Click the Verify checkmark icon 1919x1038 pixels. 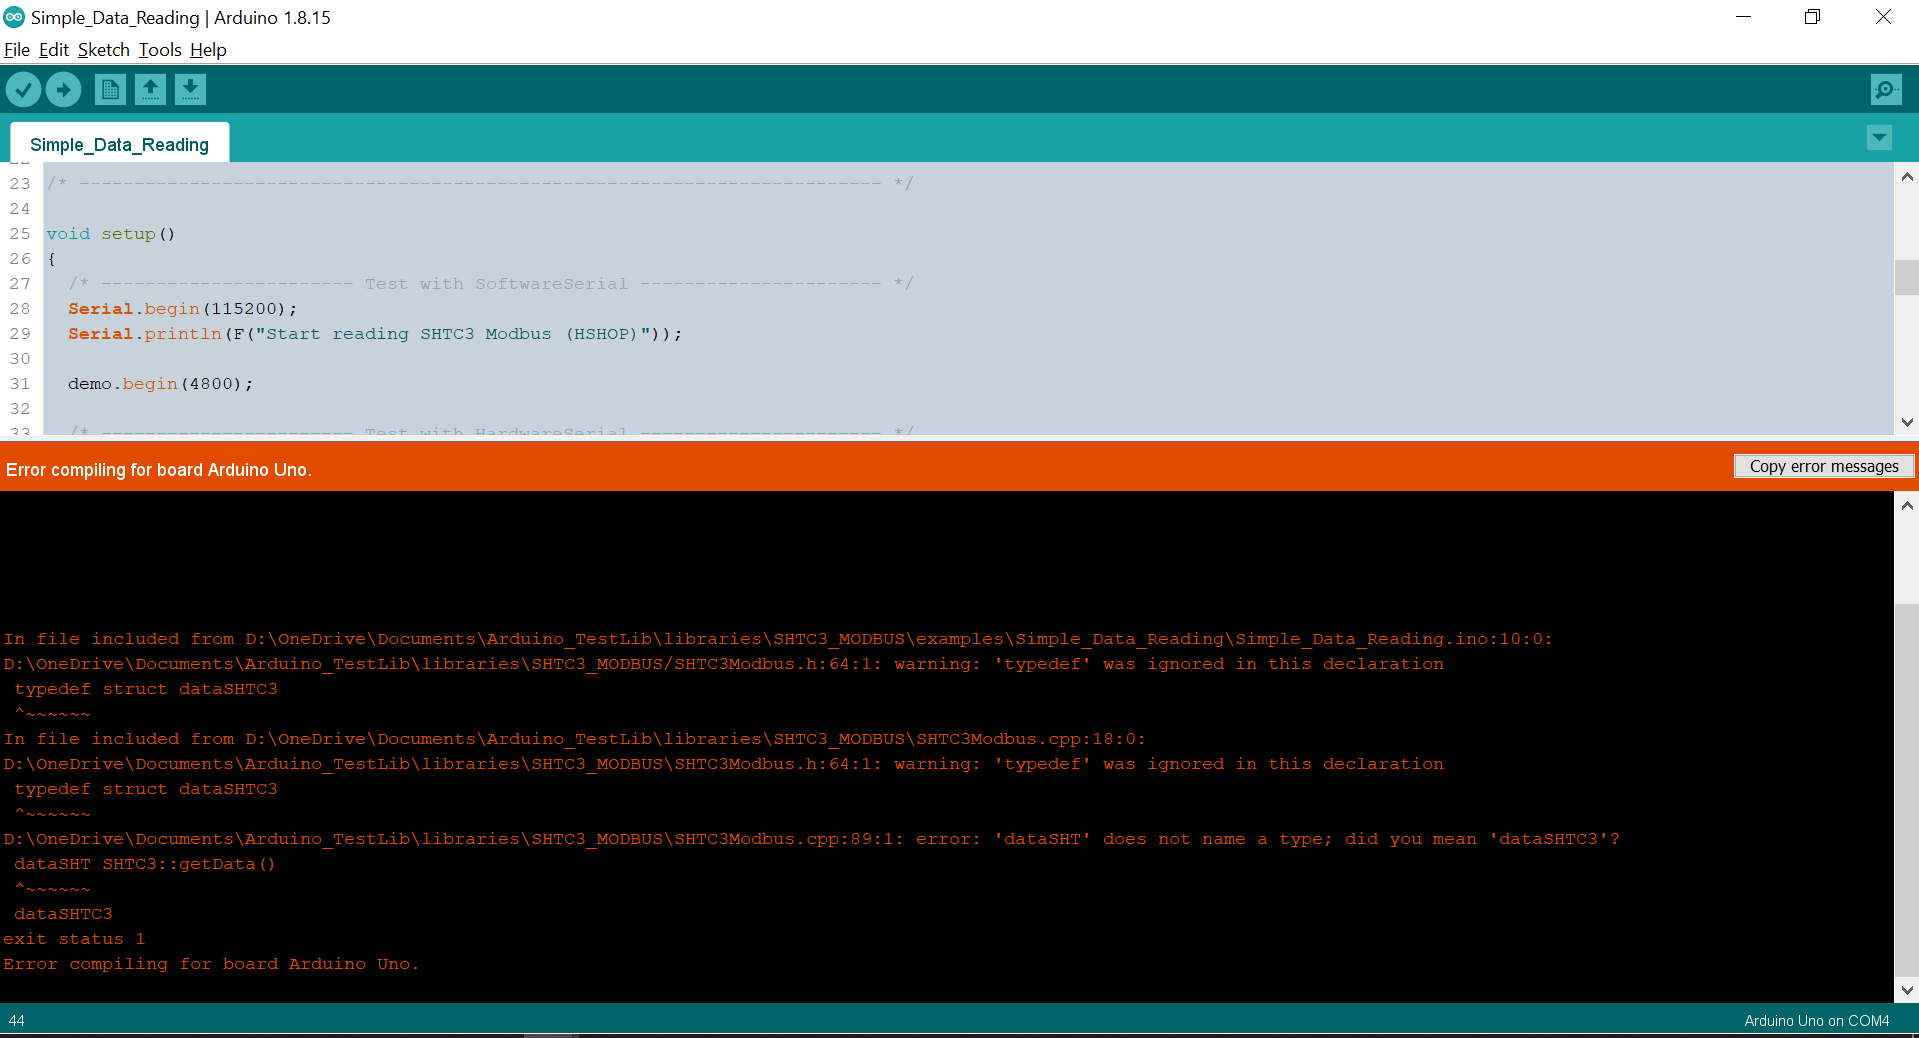[x=23, y=89]
